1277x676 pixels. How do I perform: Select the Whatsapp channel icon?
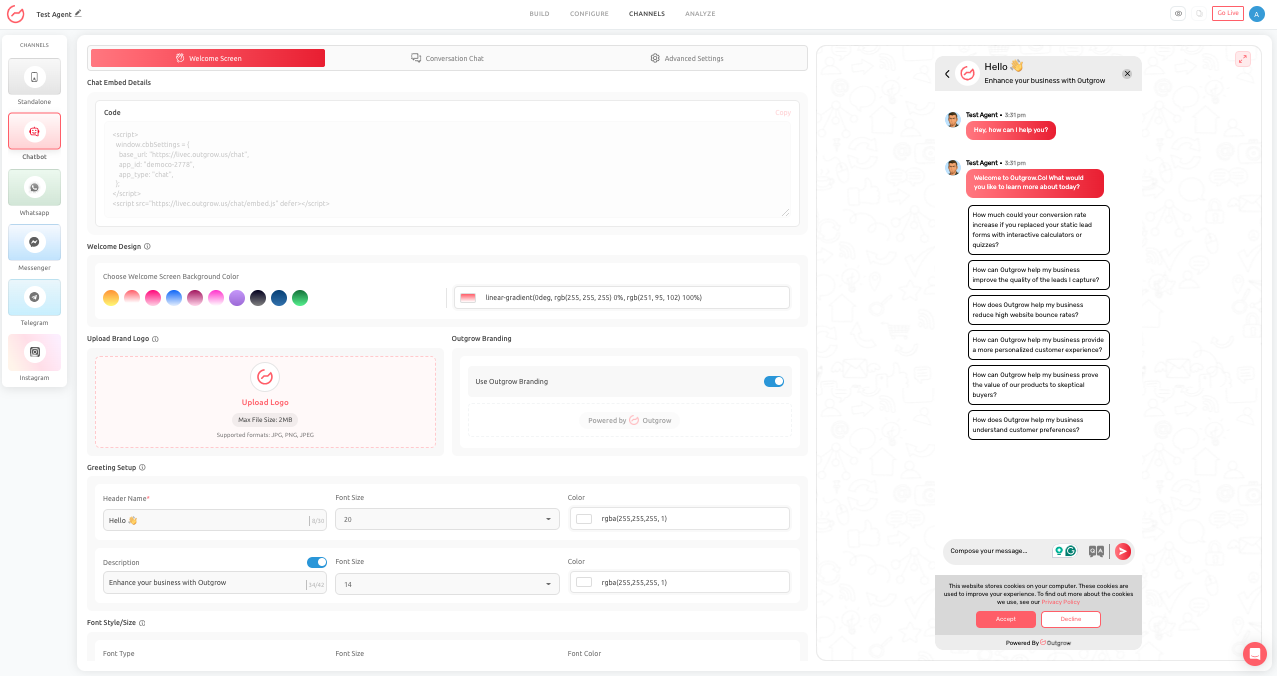[x=34, y=187]
